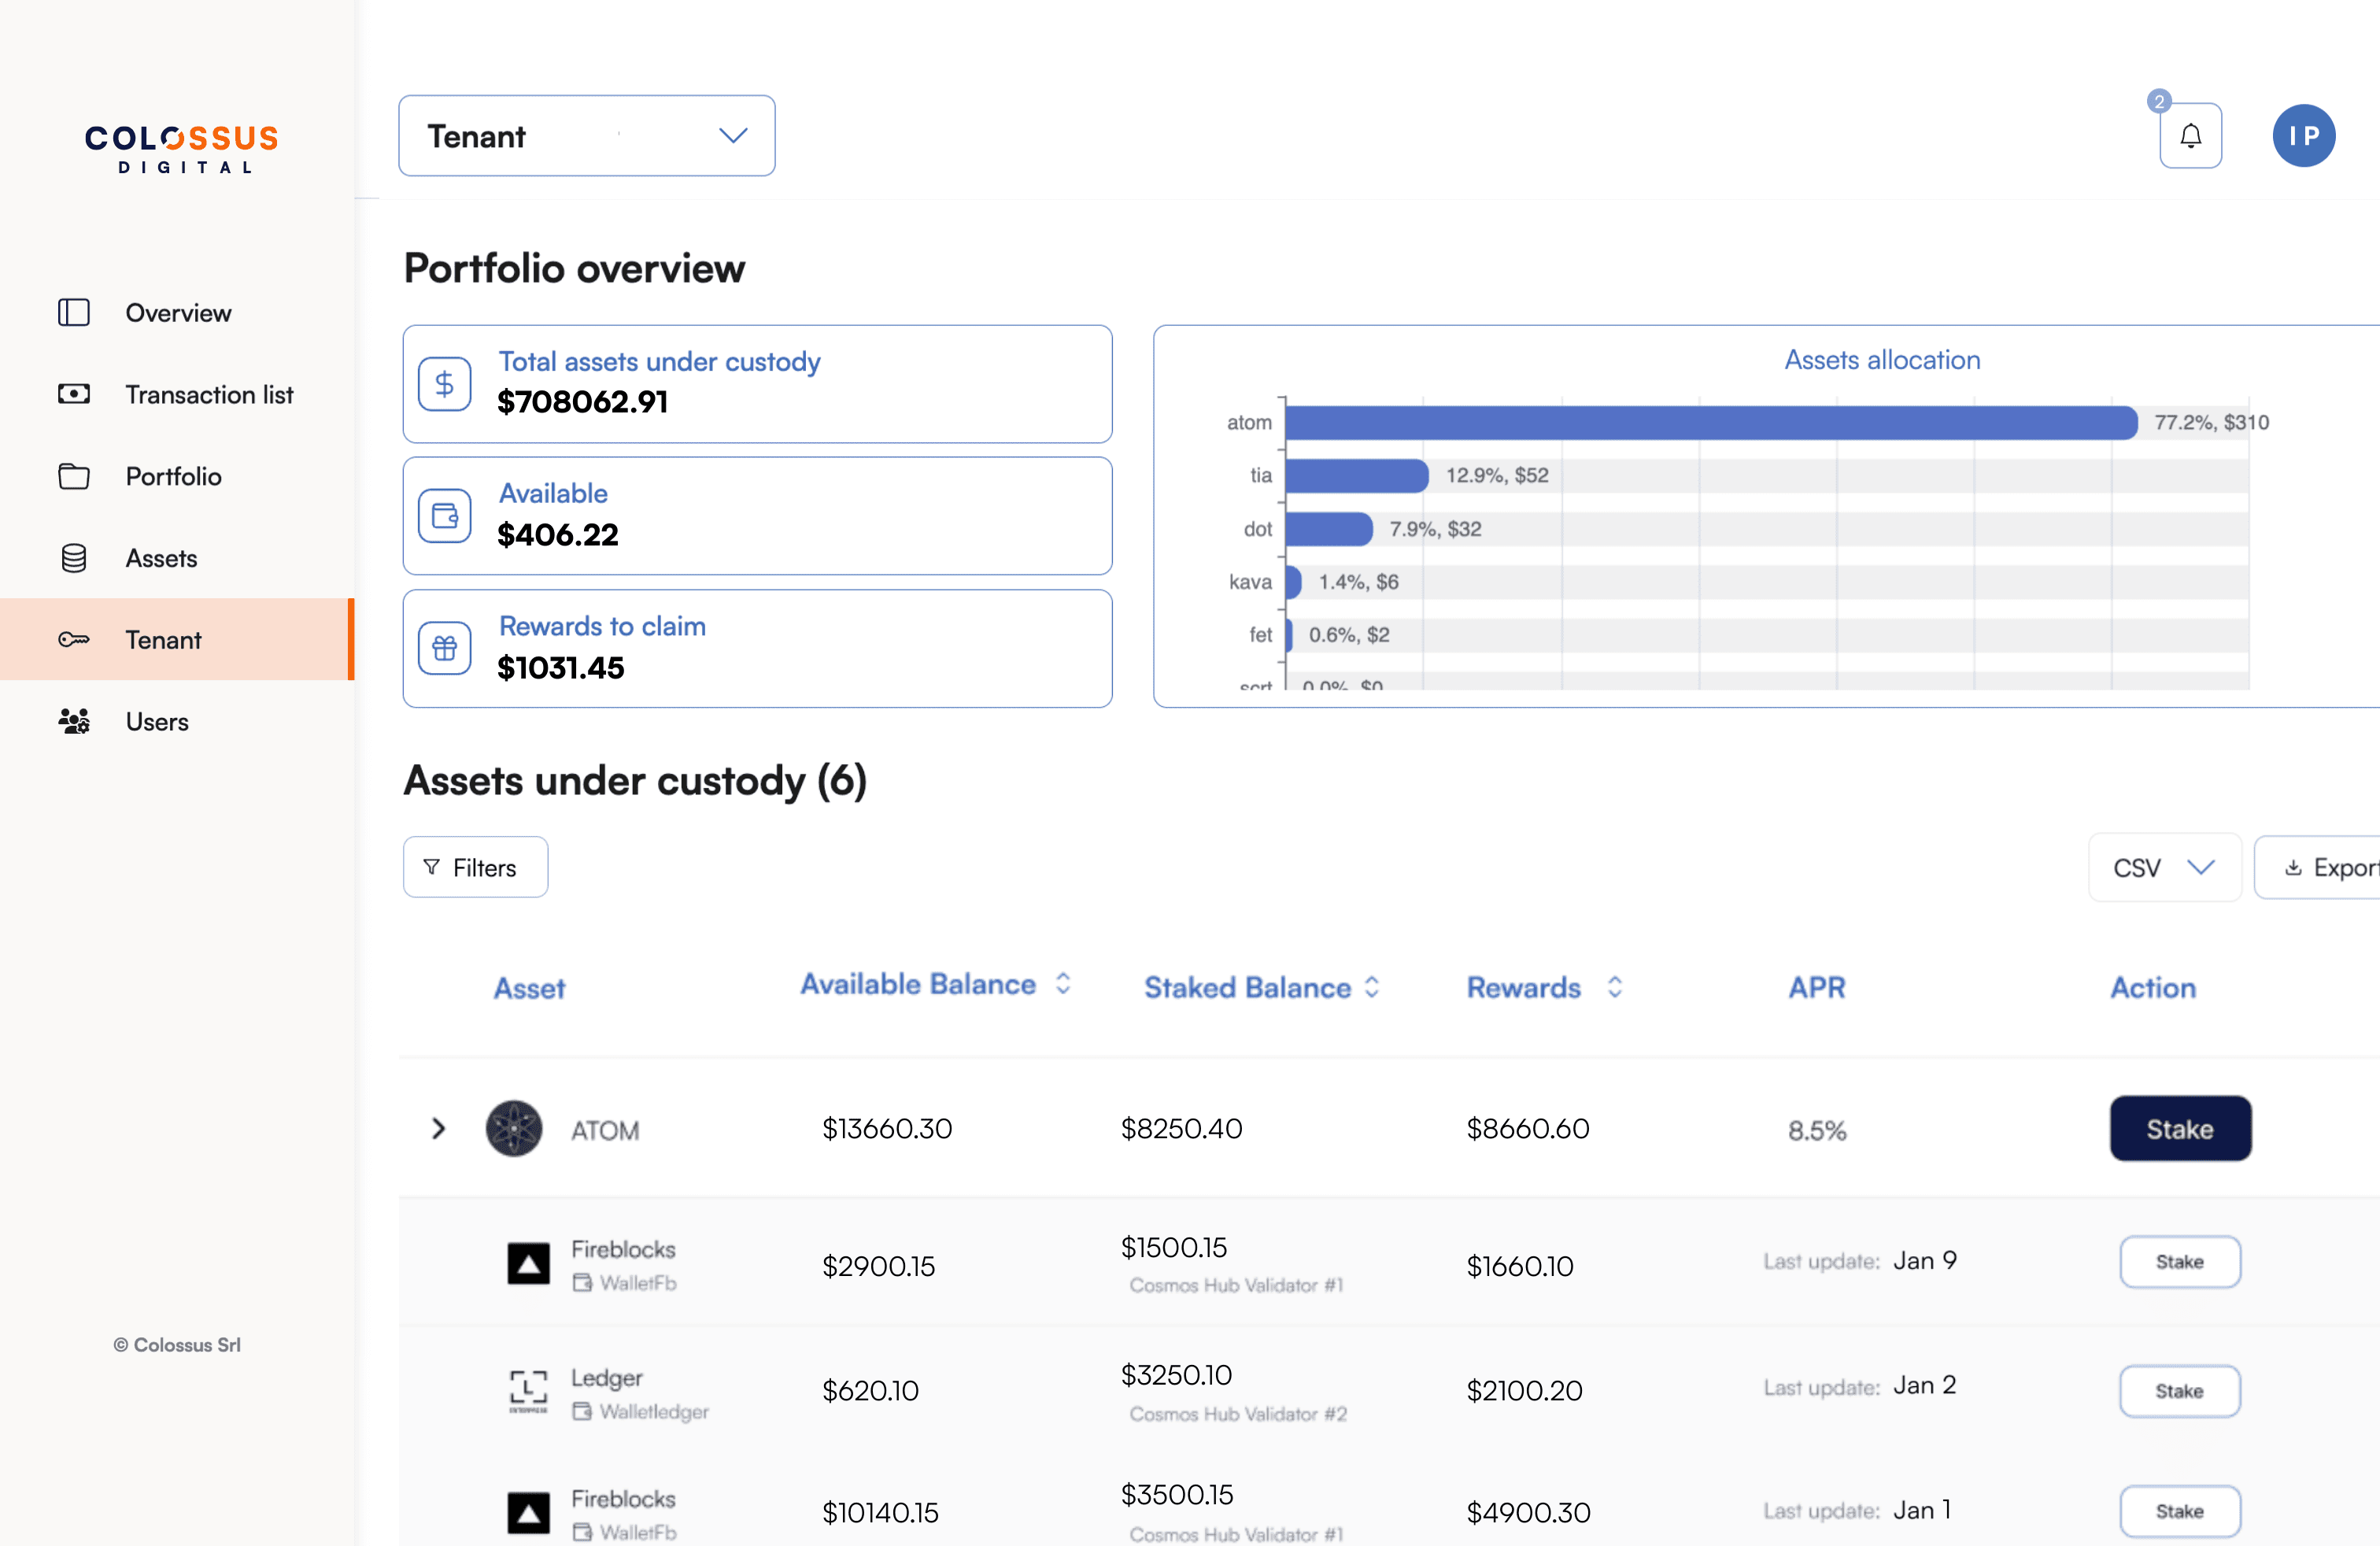Click the wallet icon in Available card
The width and height of the screenshot is (2380, 1546).
click(445, 516)
